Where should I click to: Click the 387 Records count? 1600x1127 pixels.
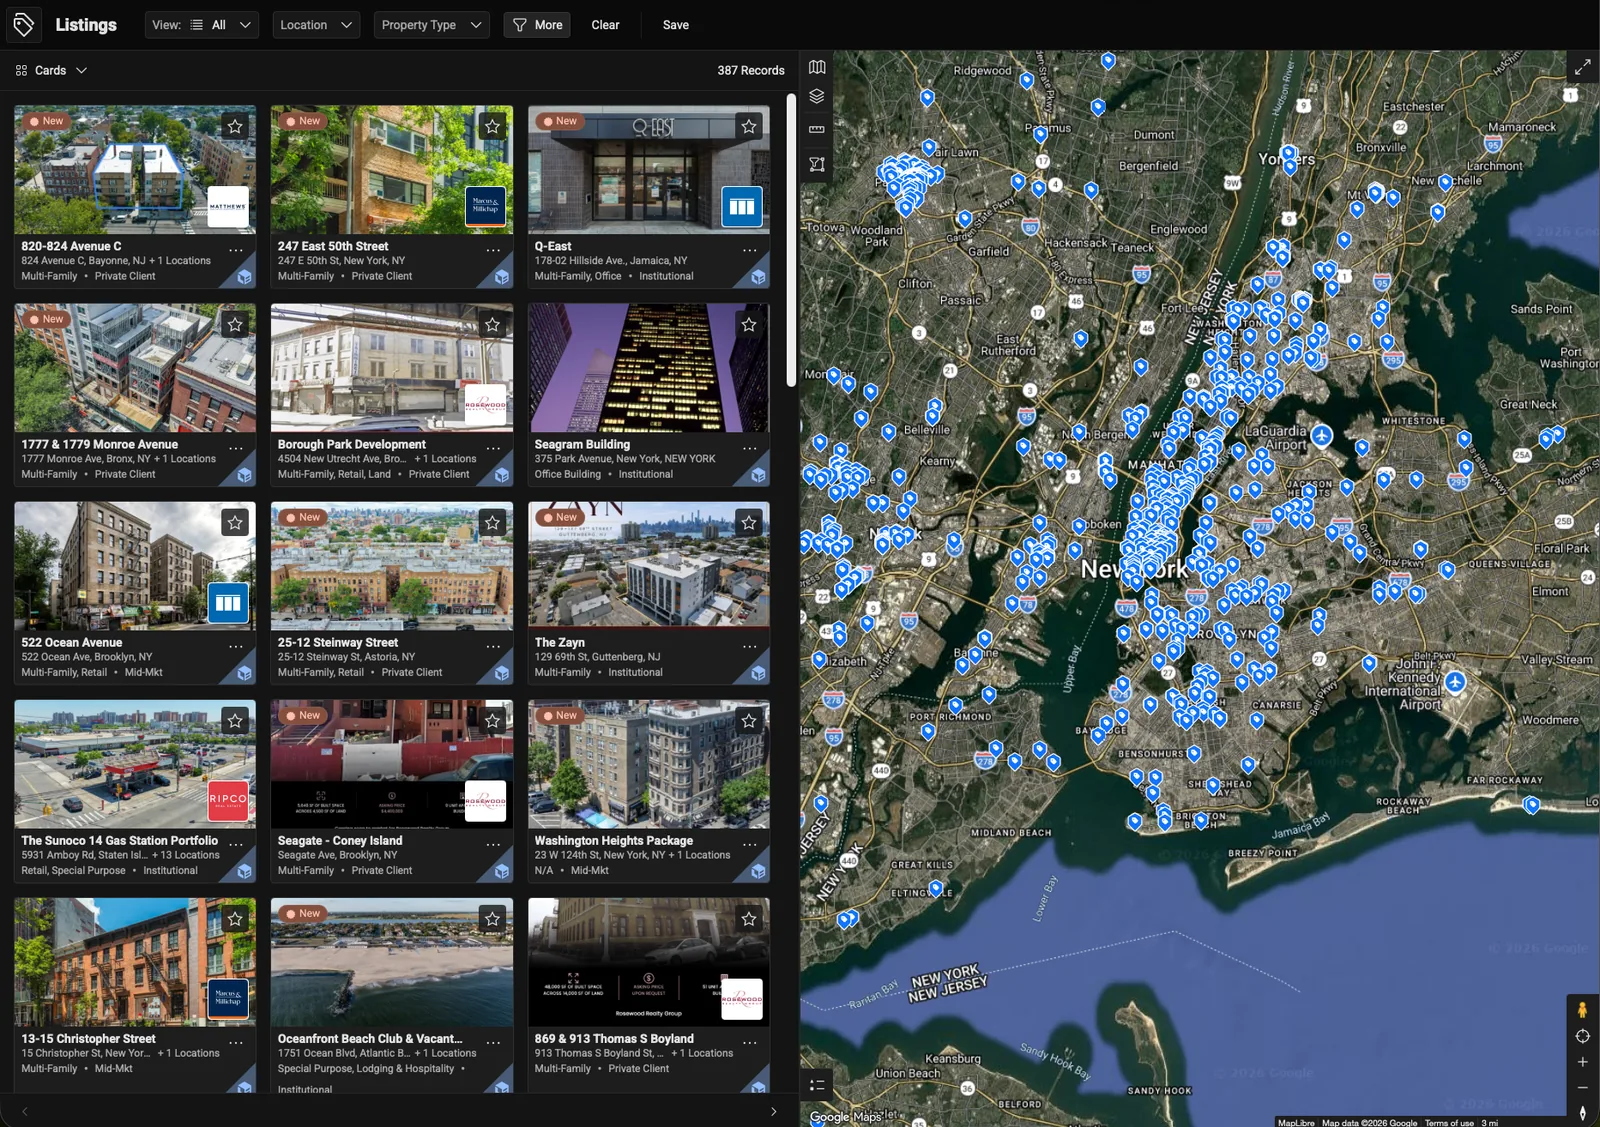[x=751, y=70]
